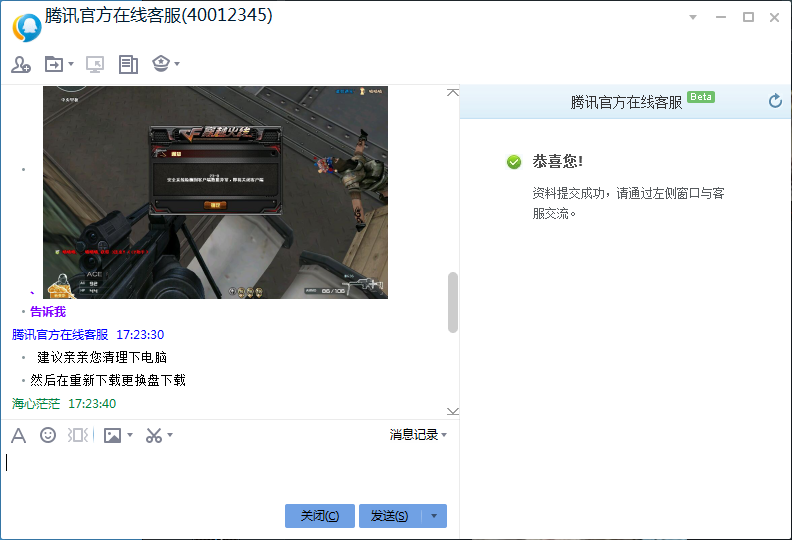Open the send file icon
Image resolution: width=792 pixels, height=540 pixels.
coord(54,64)
